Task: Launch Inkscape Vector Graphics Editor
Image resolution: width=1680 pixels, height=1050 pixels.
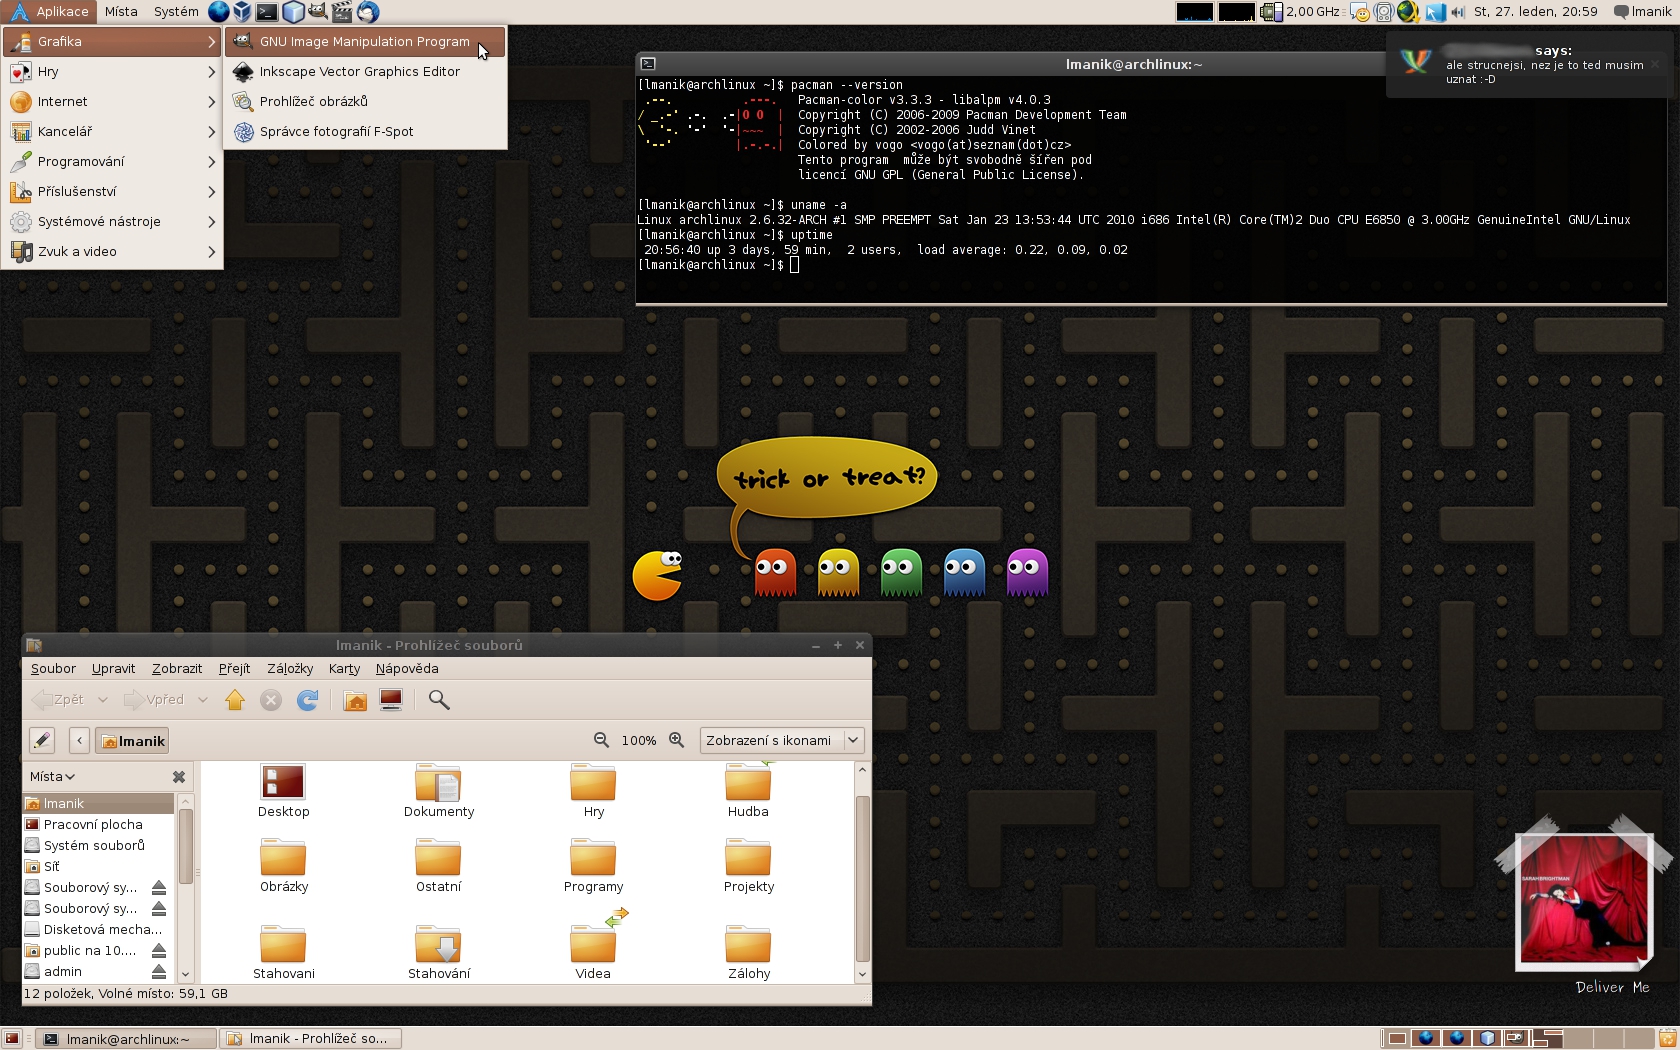Action: tap(365, 72)
